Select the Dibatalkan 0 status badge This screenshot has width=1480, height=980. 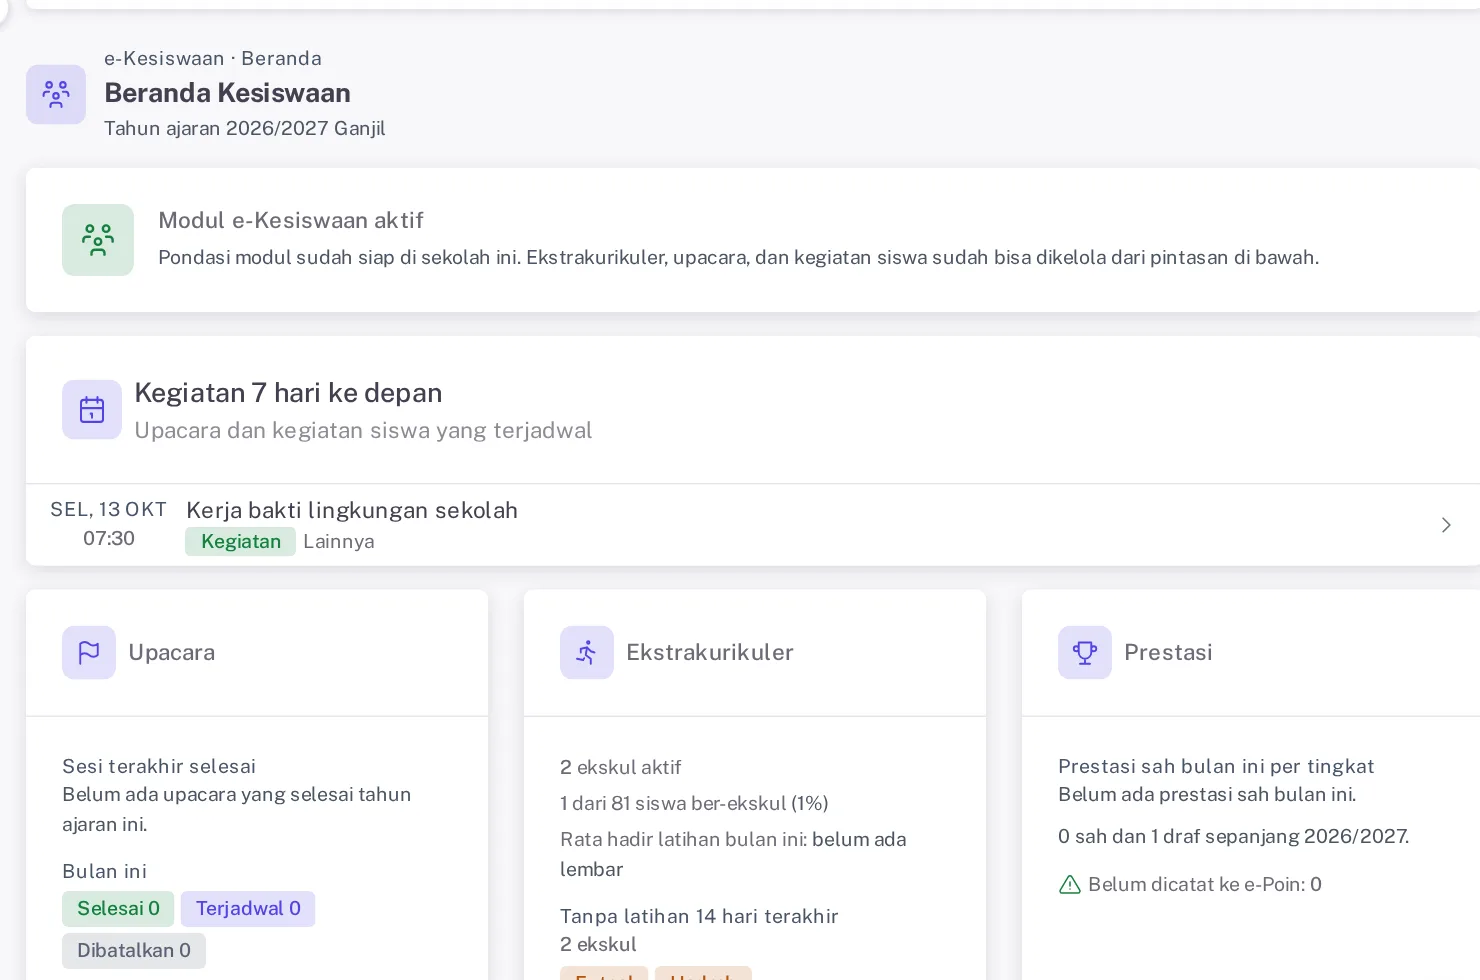134,951
